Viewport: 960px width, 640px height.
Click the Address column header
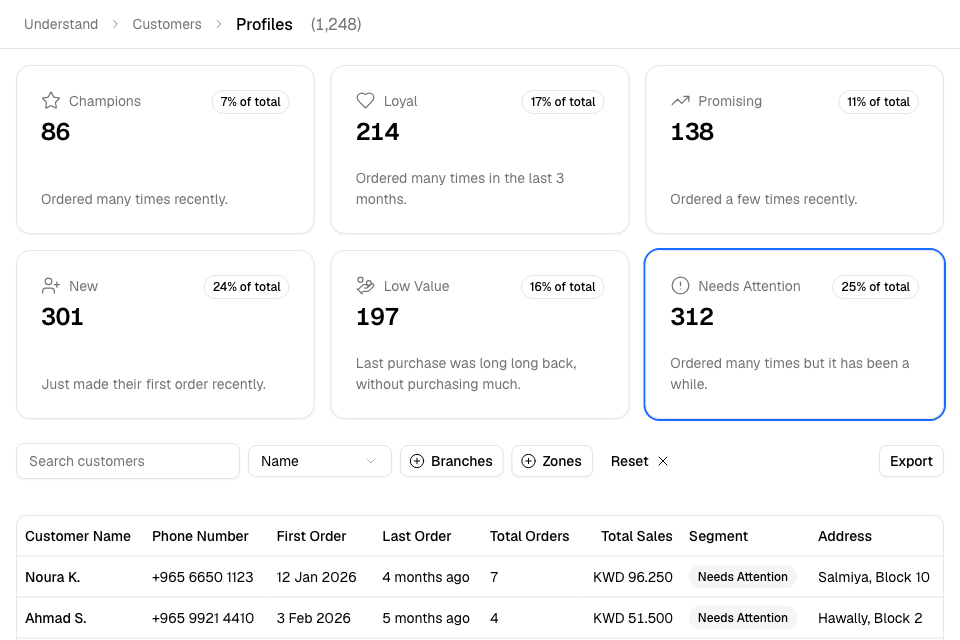(x=845, y=536)
